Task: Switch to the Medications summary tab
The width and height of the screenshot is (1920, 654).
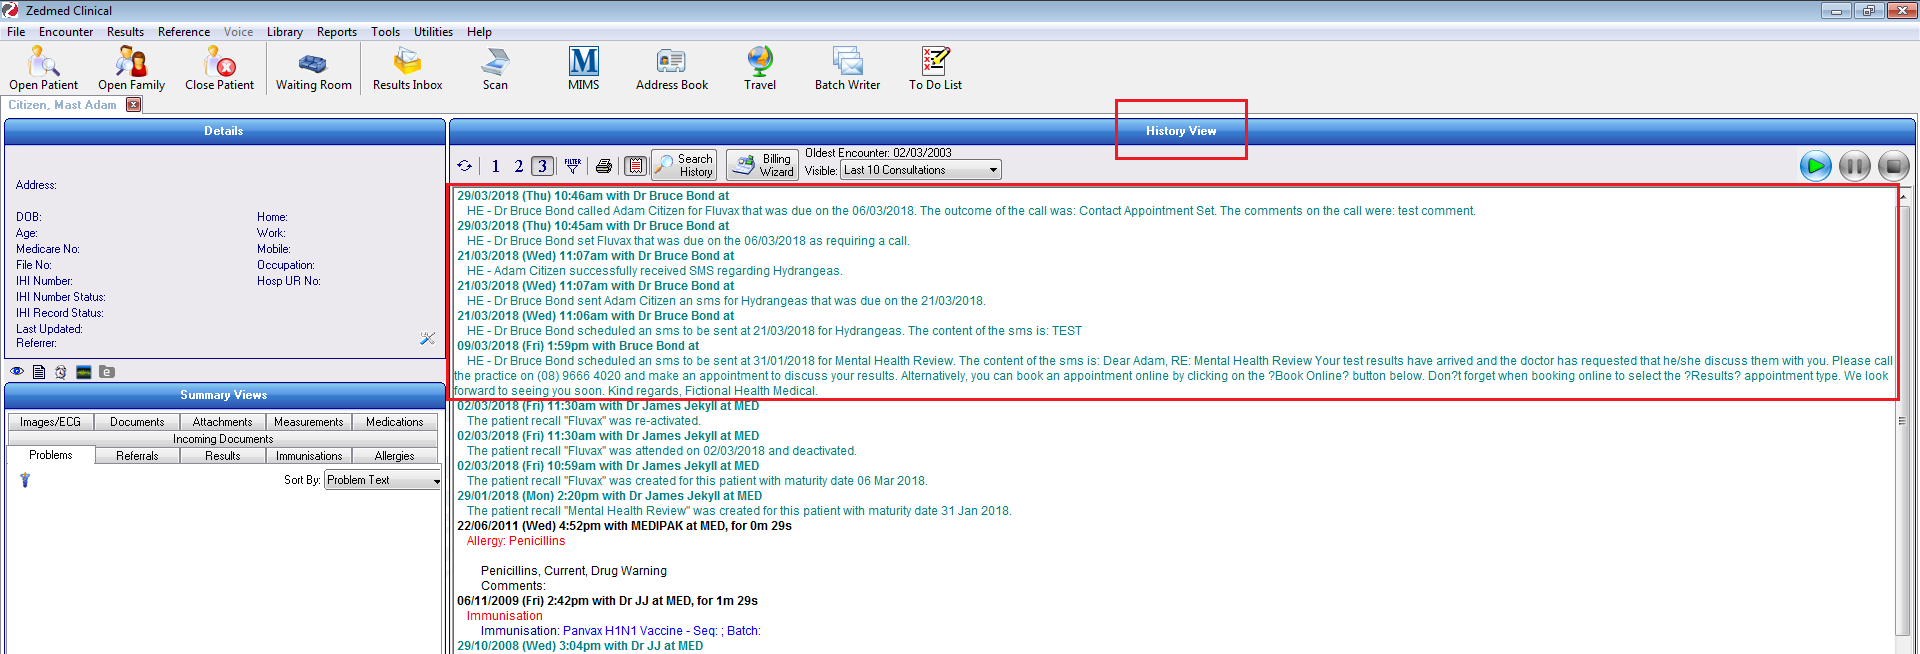Action: tap(394, 422)
